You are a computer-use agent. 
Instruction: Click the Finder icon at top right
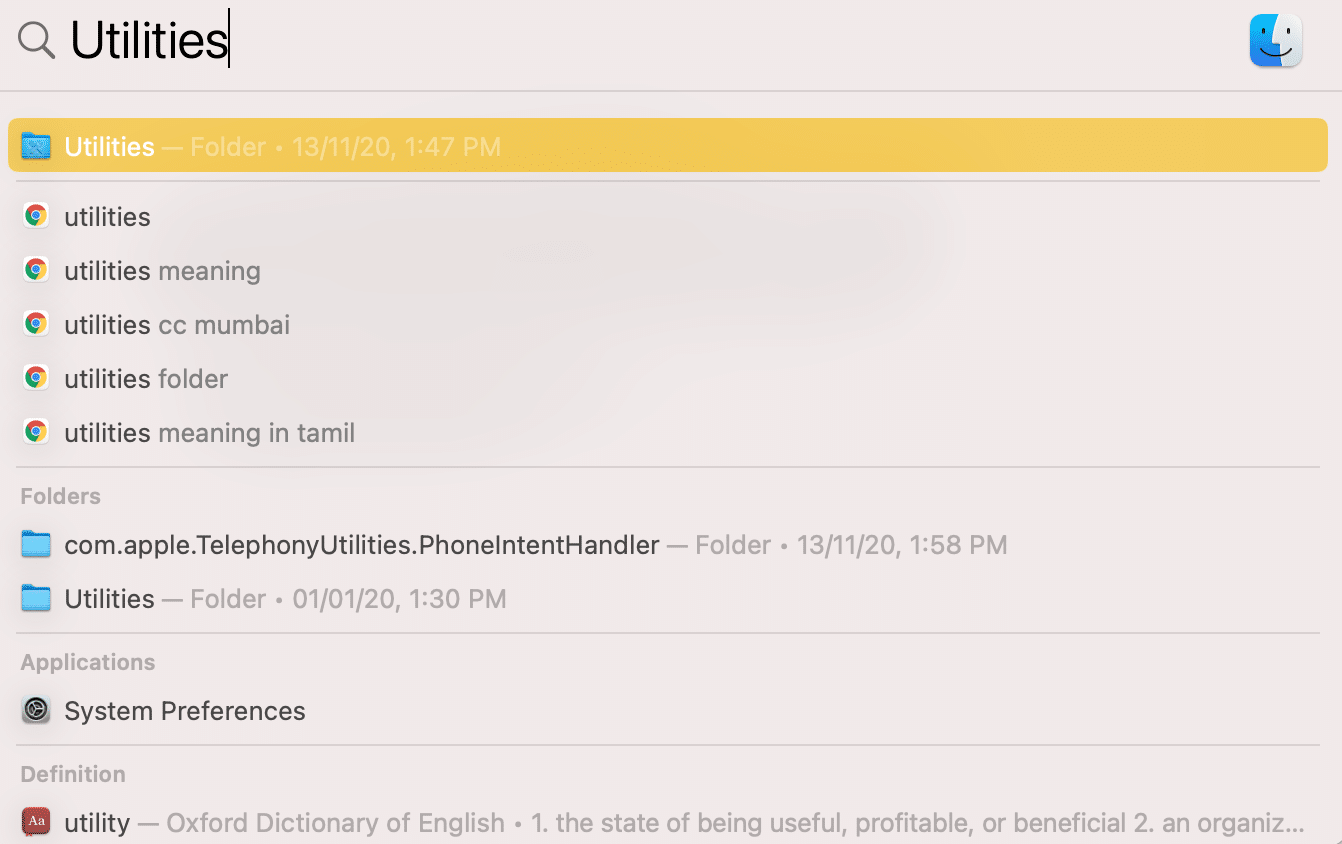[1275, 41]
